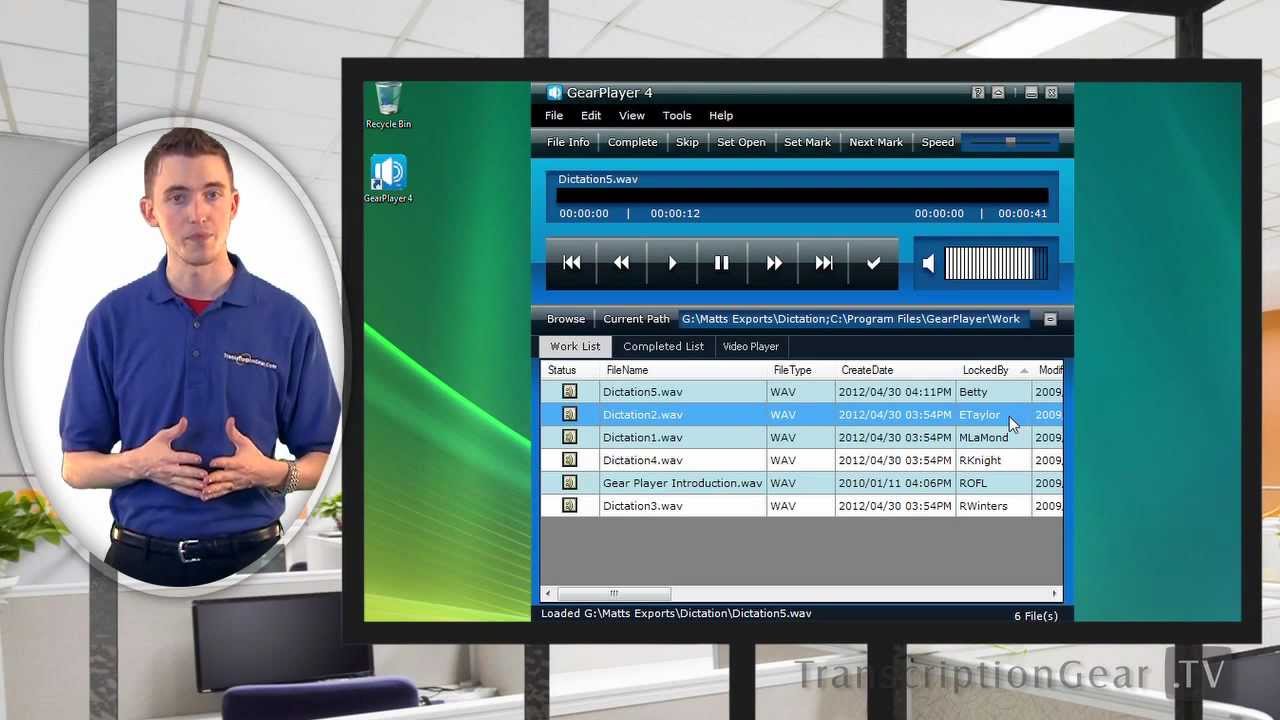Click the status icon for Dictation4.wav

pos(570,461)
